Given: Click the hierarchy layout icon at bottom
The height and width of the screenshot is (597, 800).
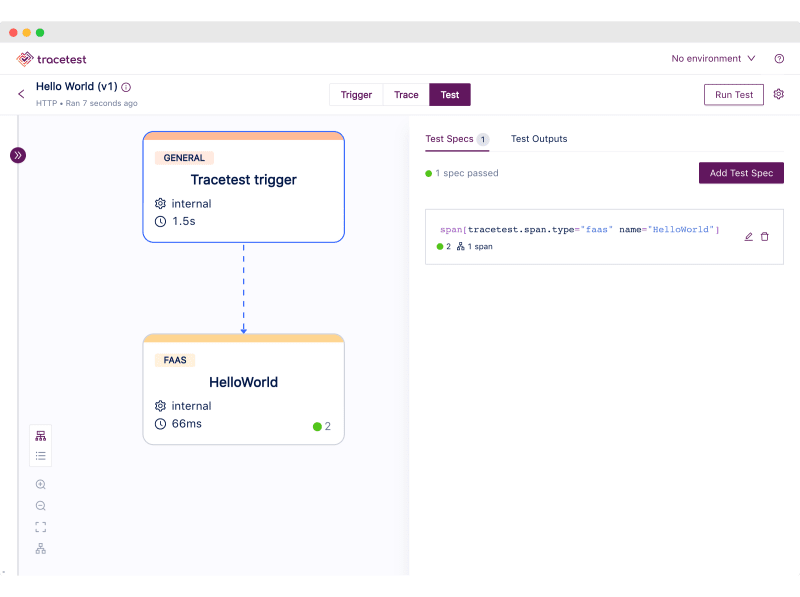Looking at the screenshot, I should [41, 549].
